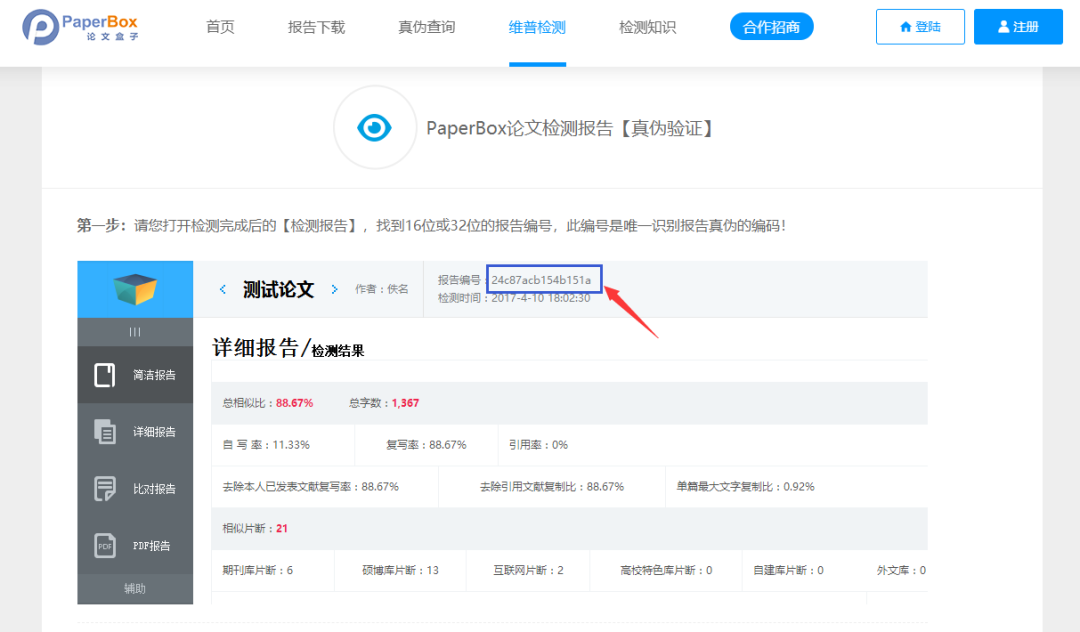Select the 维普检测 tab
Screen dimensions: 1080x632
pos(537,28)
